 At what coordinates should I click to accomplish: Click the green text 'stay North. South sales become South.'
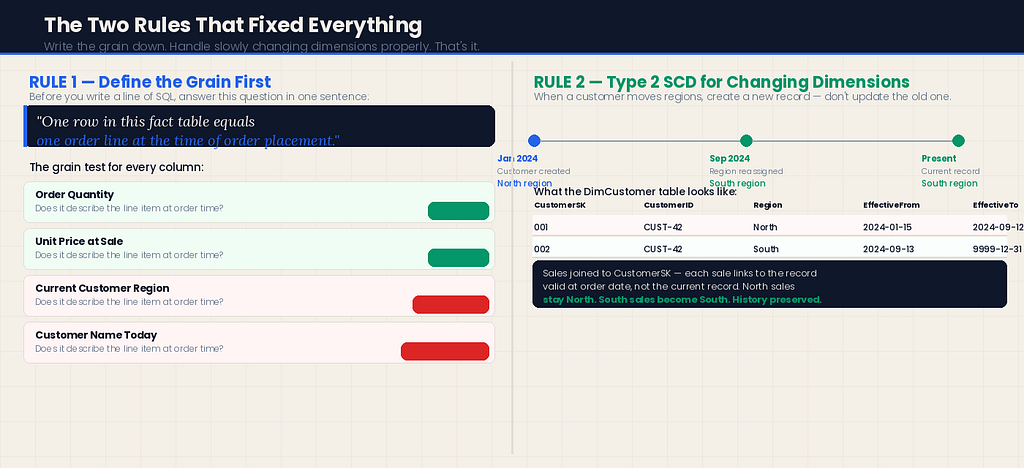pos(682,300)
